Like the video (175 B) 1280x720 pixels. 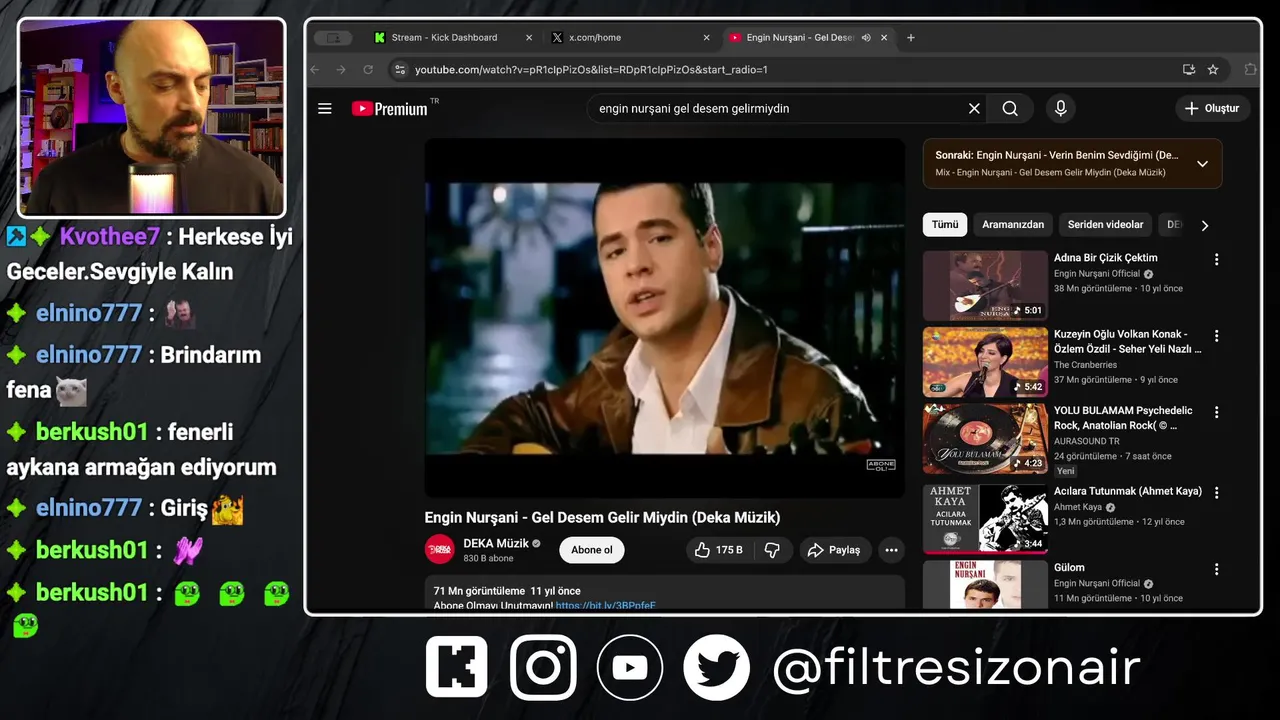click(x=719, y=550)
